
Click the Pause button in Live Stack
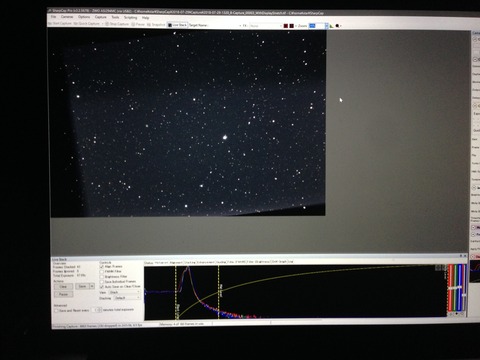click(63, 294)
